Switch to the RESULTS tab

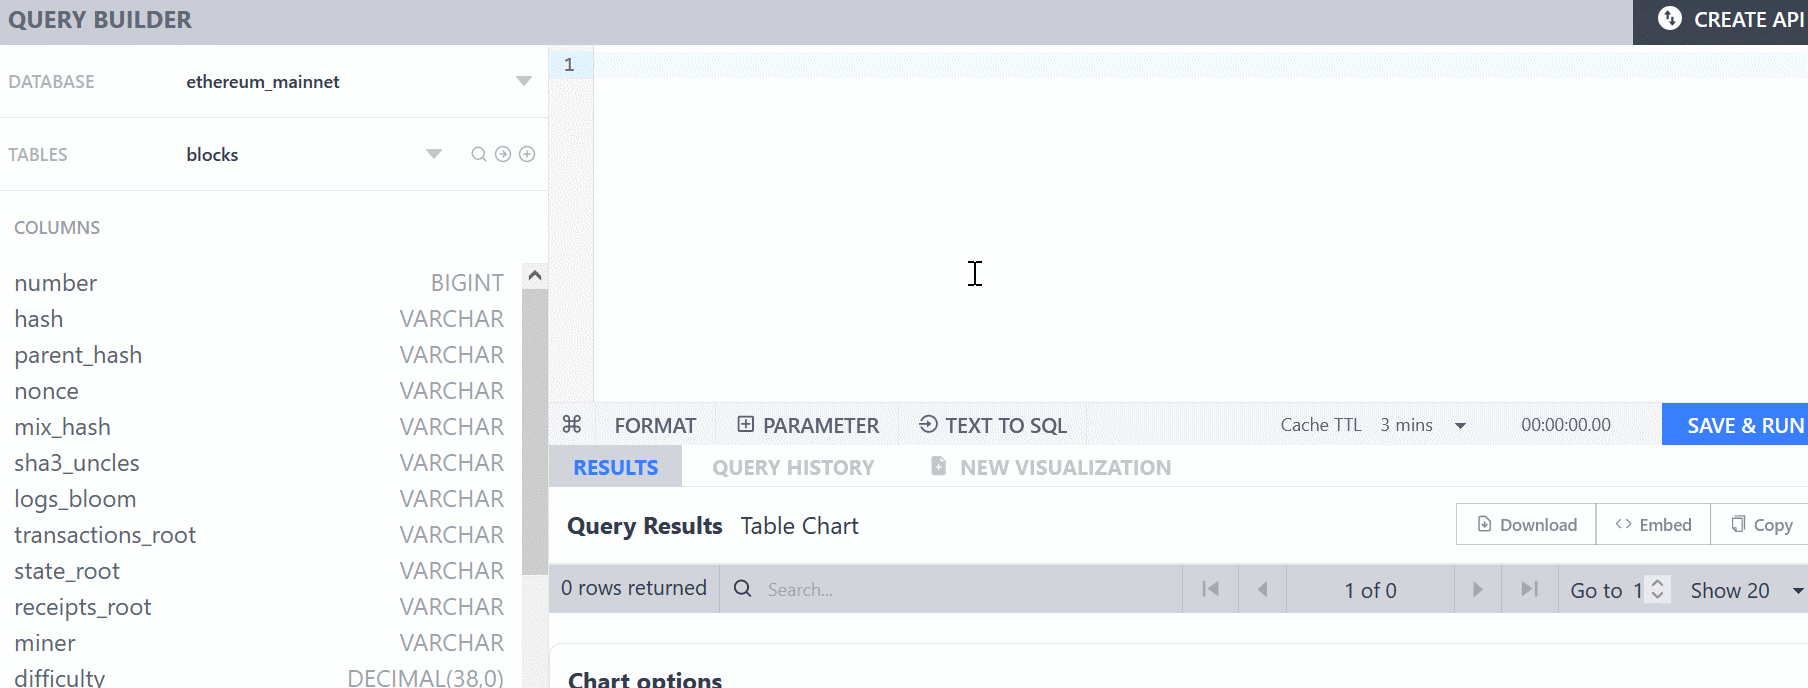(615, 467)
